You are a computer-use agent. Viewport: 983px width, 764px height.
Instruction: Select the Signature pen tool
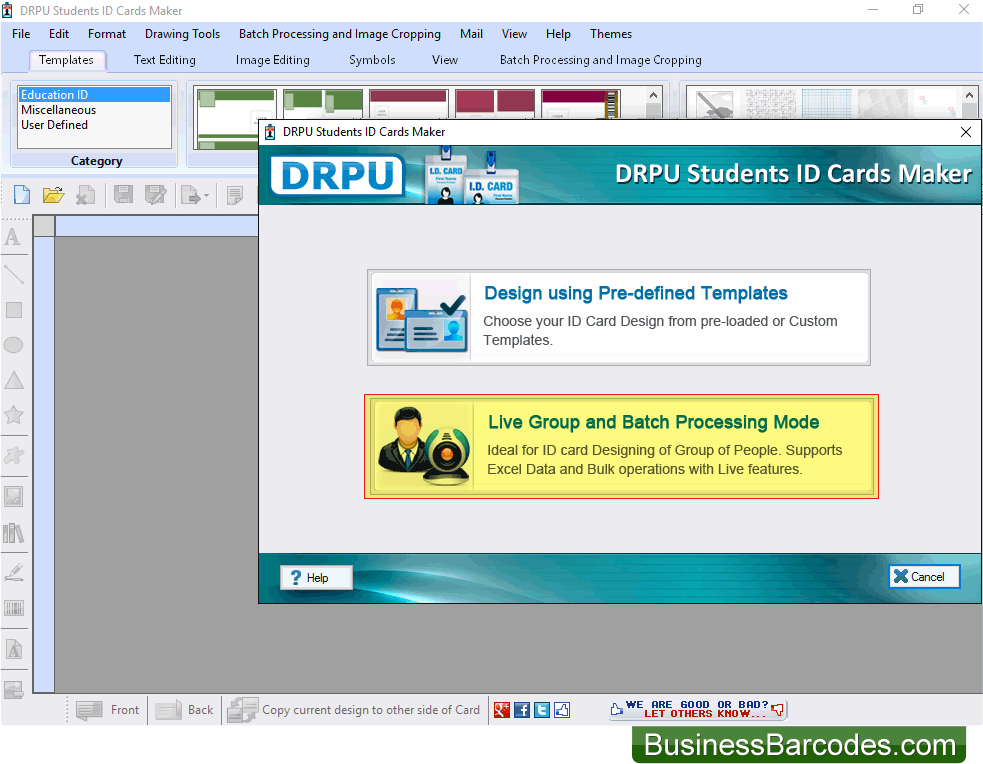click(14, 572)
